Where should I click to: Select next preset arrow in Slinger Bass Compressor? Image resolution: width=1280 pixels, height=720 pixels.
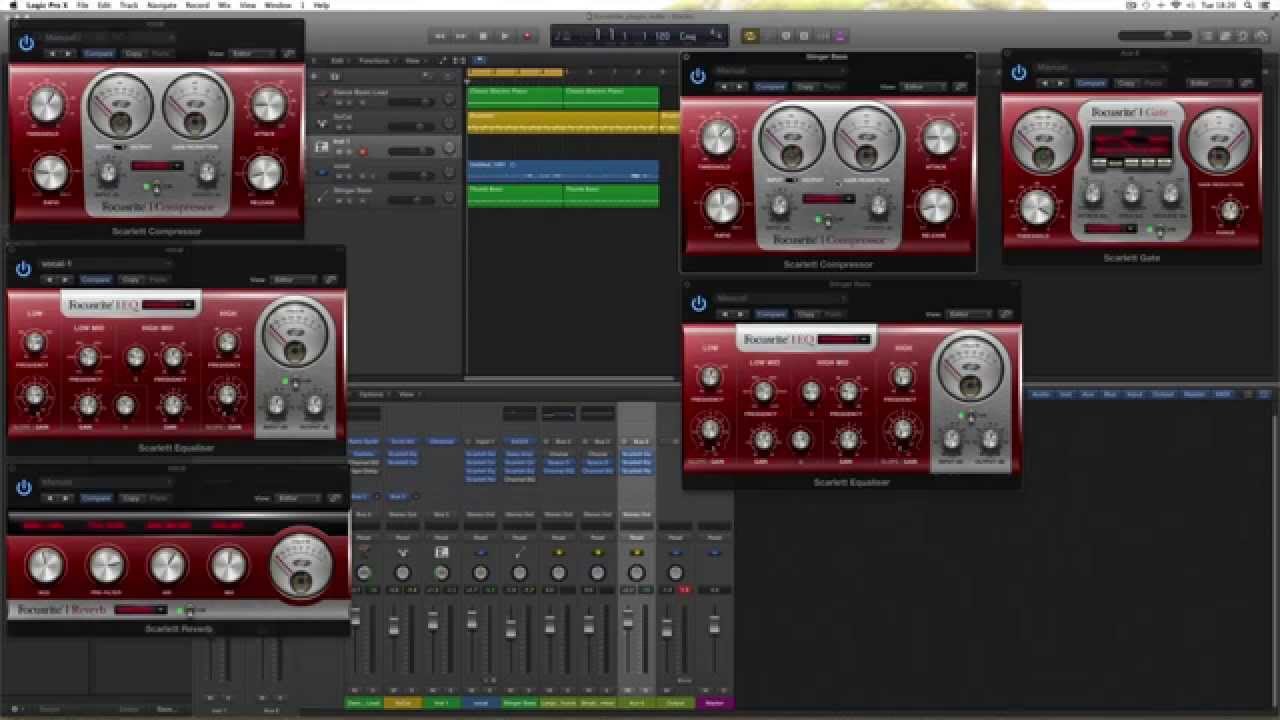(738, 87)
